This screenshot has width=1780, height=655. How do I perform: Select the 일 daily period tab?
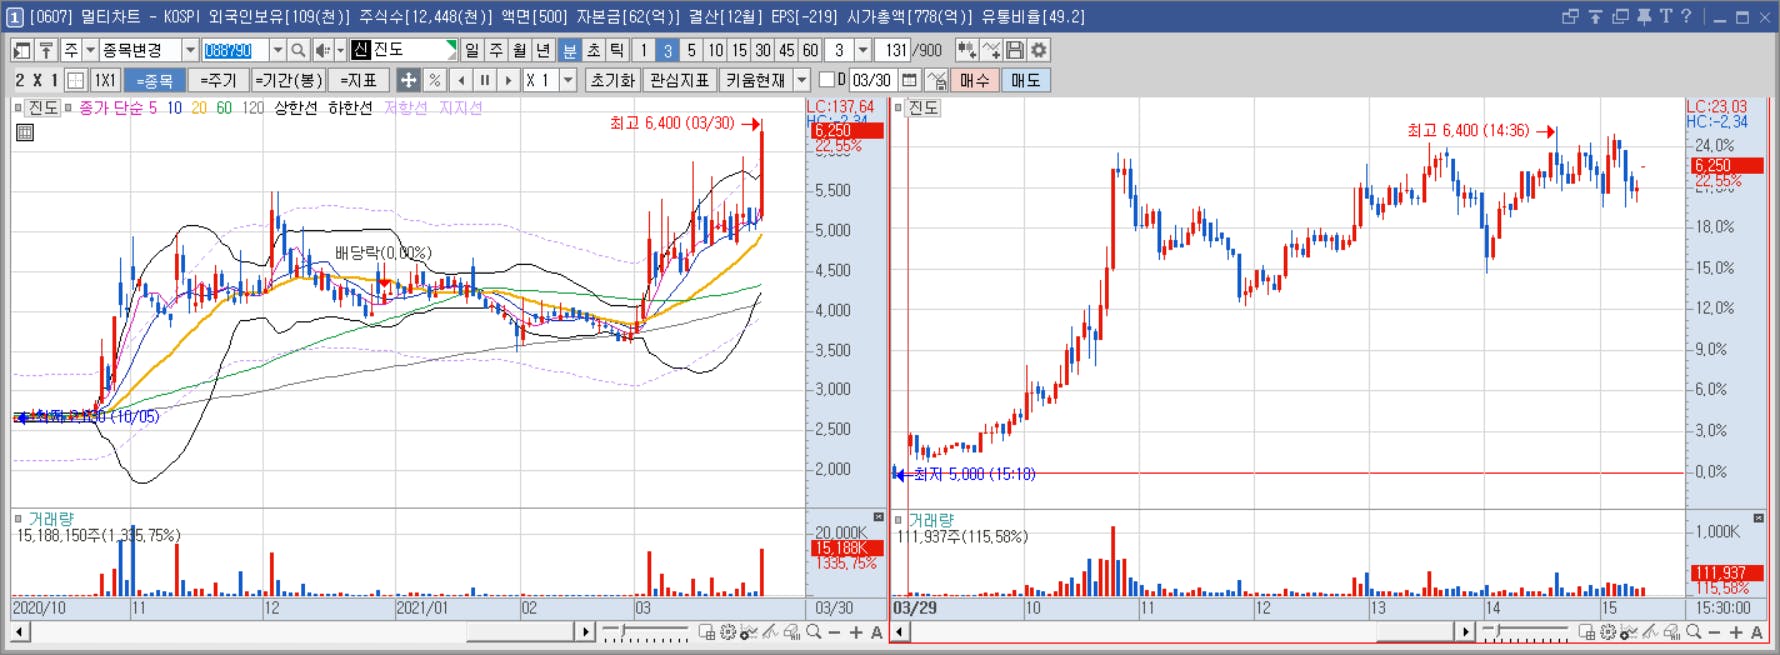(x=472, y=50)
